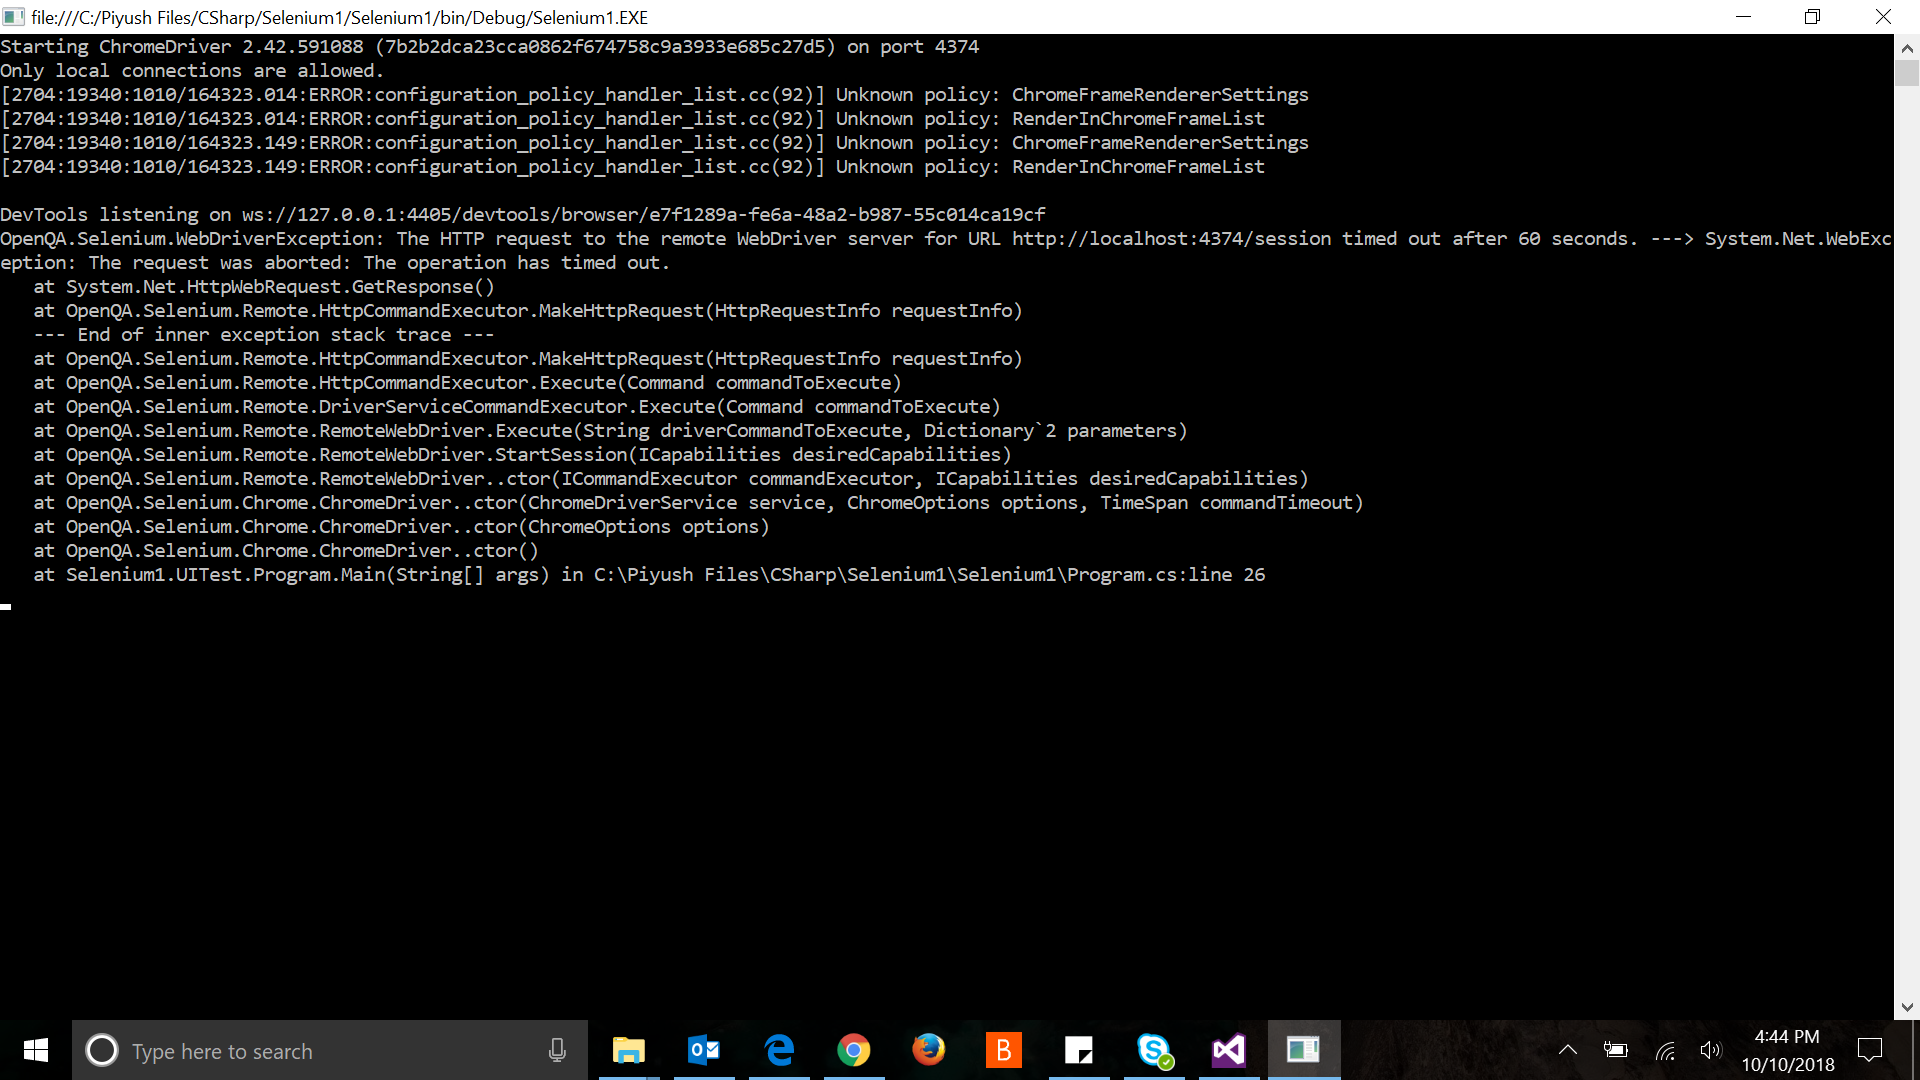Image resolution: width=1920 pixels, height=1080 pixels.
Task: Open Visual Studio from the taskbar
Action: click(x=1229, y=1050)
